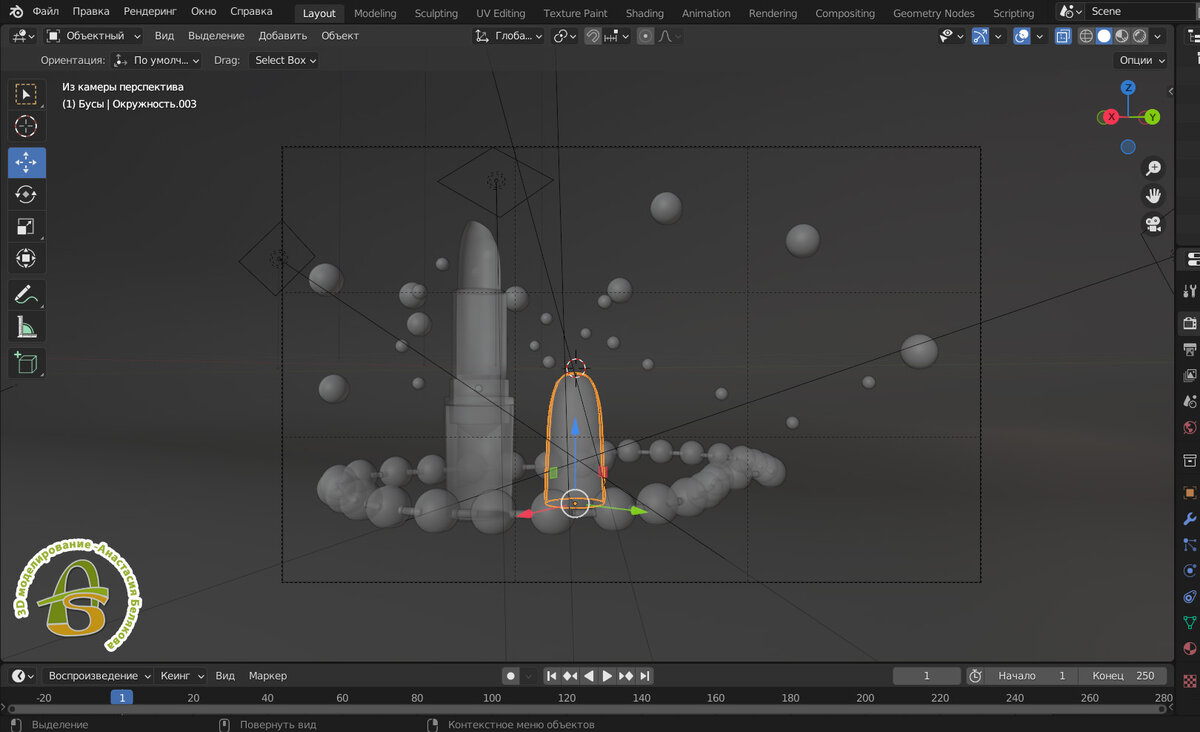Open the Глоба... transform orientation dropdown
Viewport: 1200px width, 732px height.
click(x=509, y=36)
